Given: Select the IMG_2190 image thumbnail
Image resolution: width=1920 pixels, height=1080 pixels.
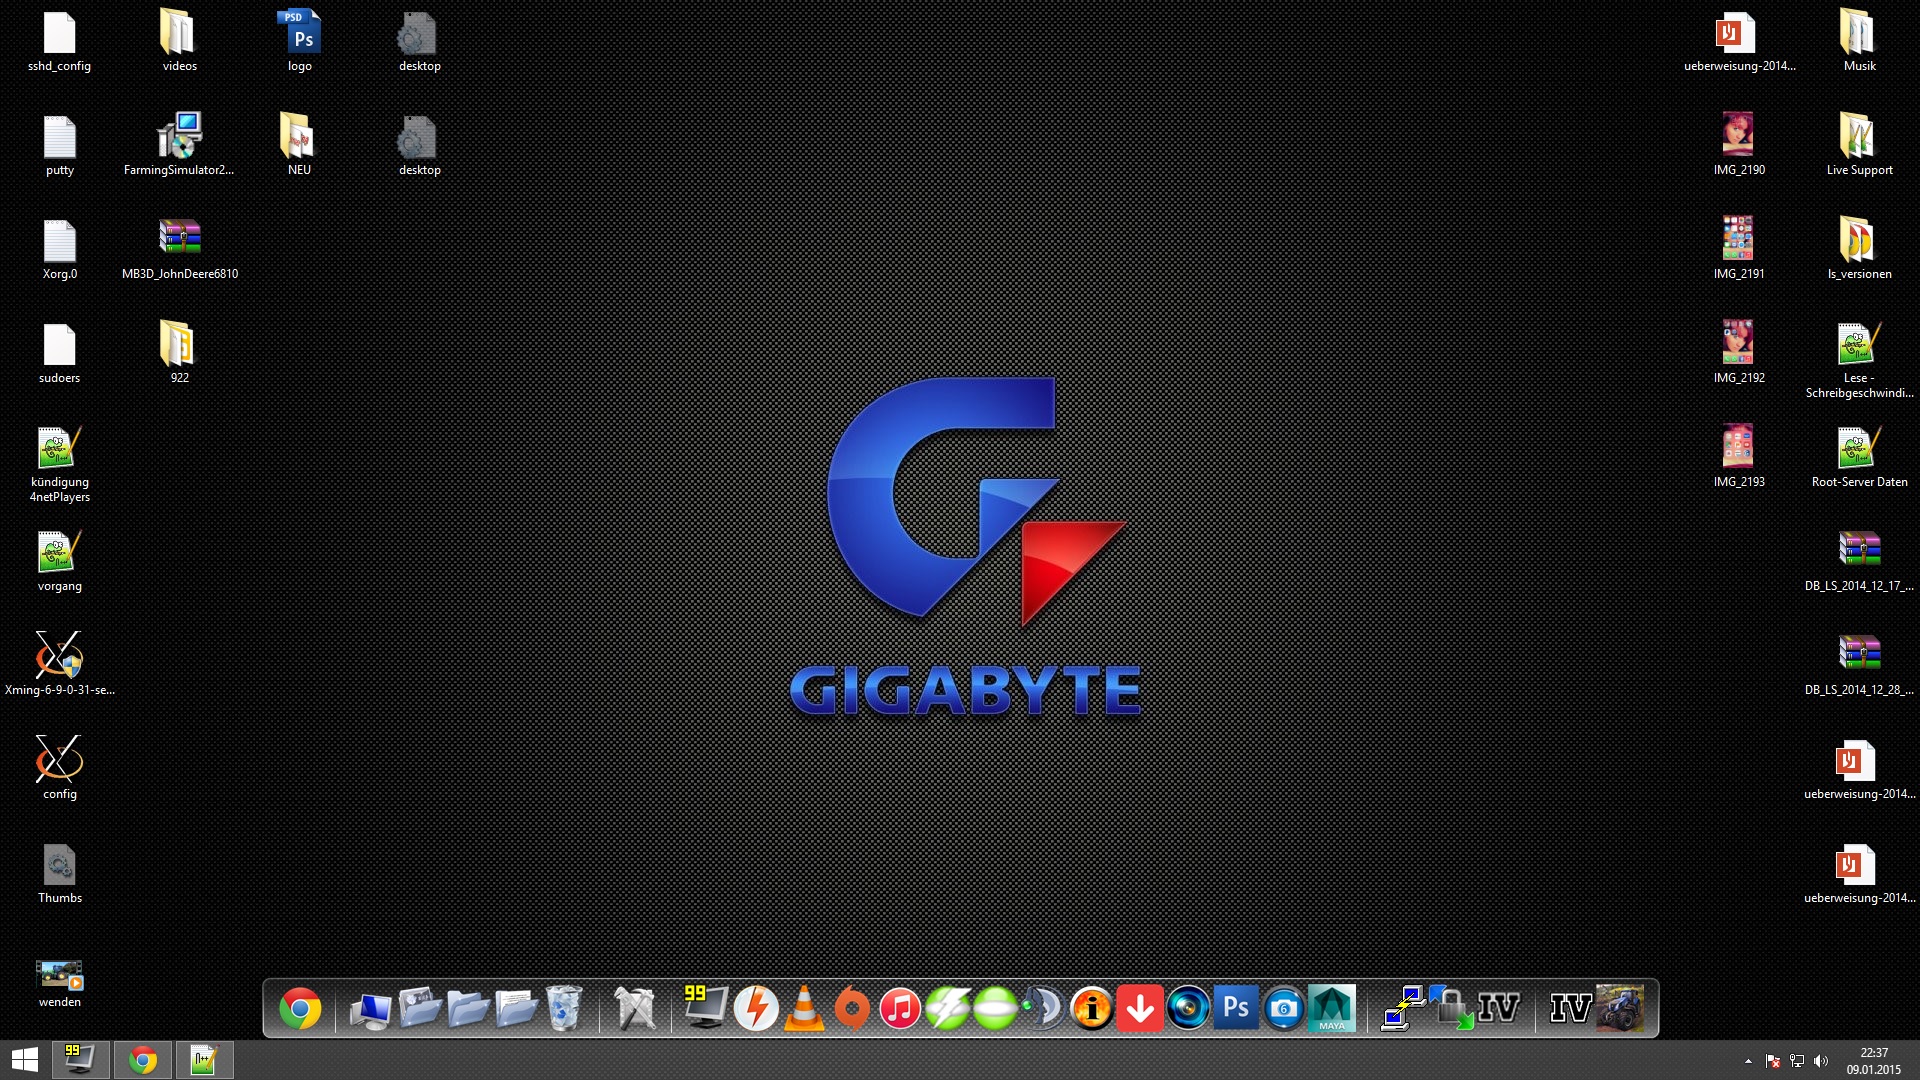Looking at the screenshot, I should tap(1738, 135).
